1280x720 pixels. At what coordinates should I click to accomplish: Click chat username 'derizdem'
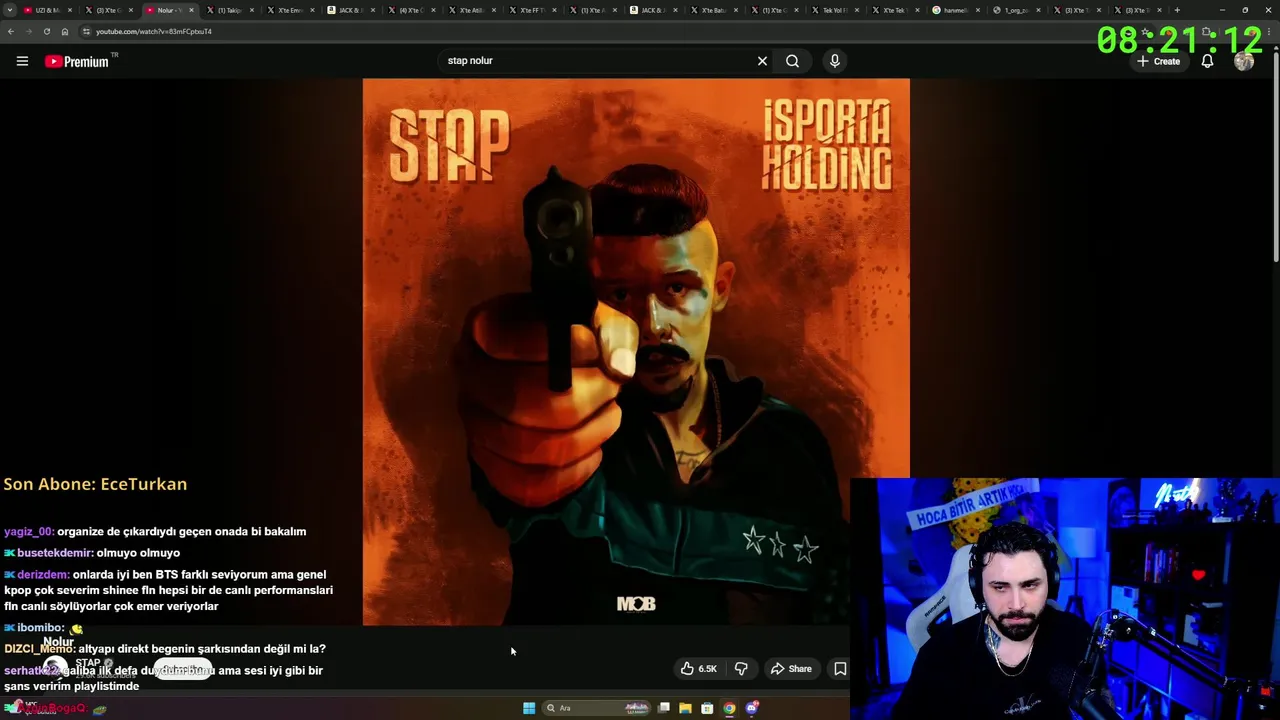pyautogui.click(x=43, y=575)
